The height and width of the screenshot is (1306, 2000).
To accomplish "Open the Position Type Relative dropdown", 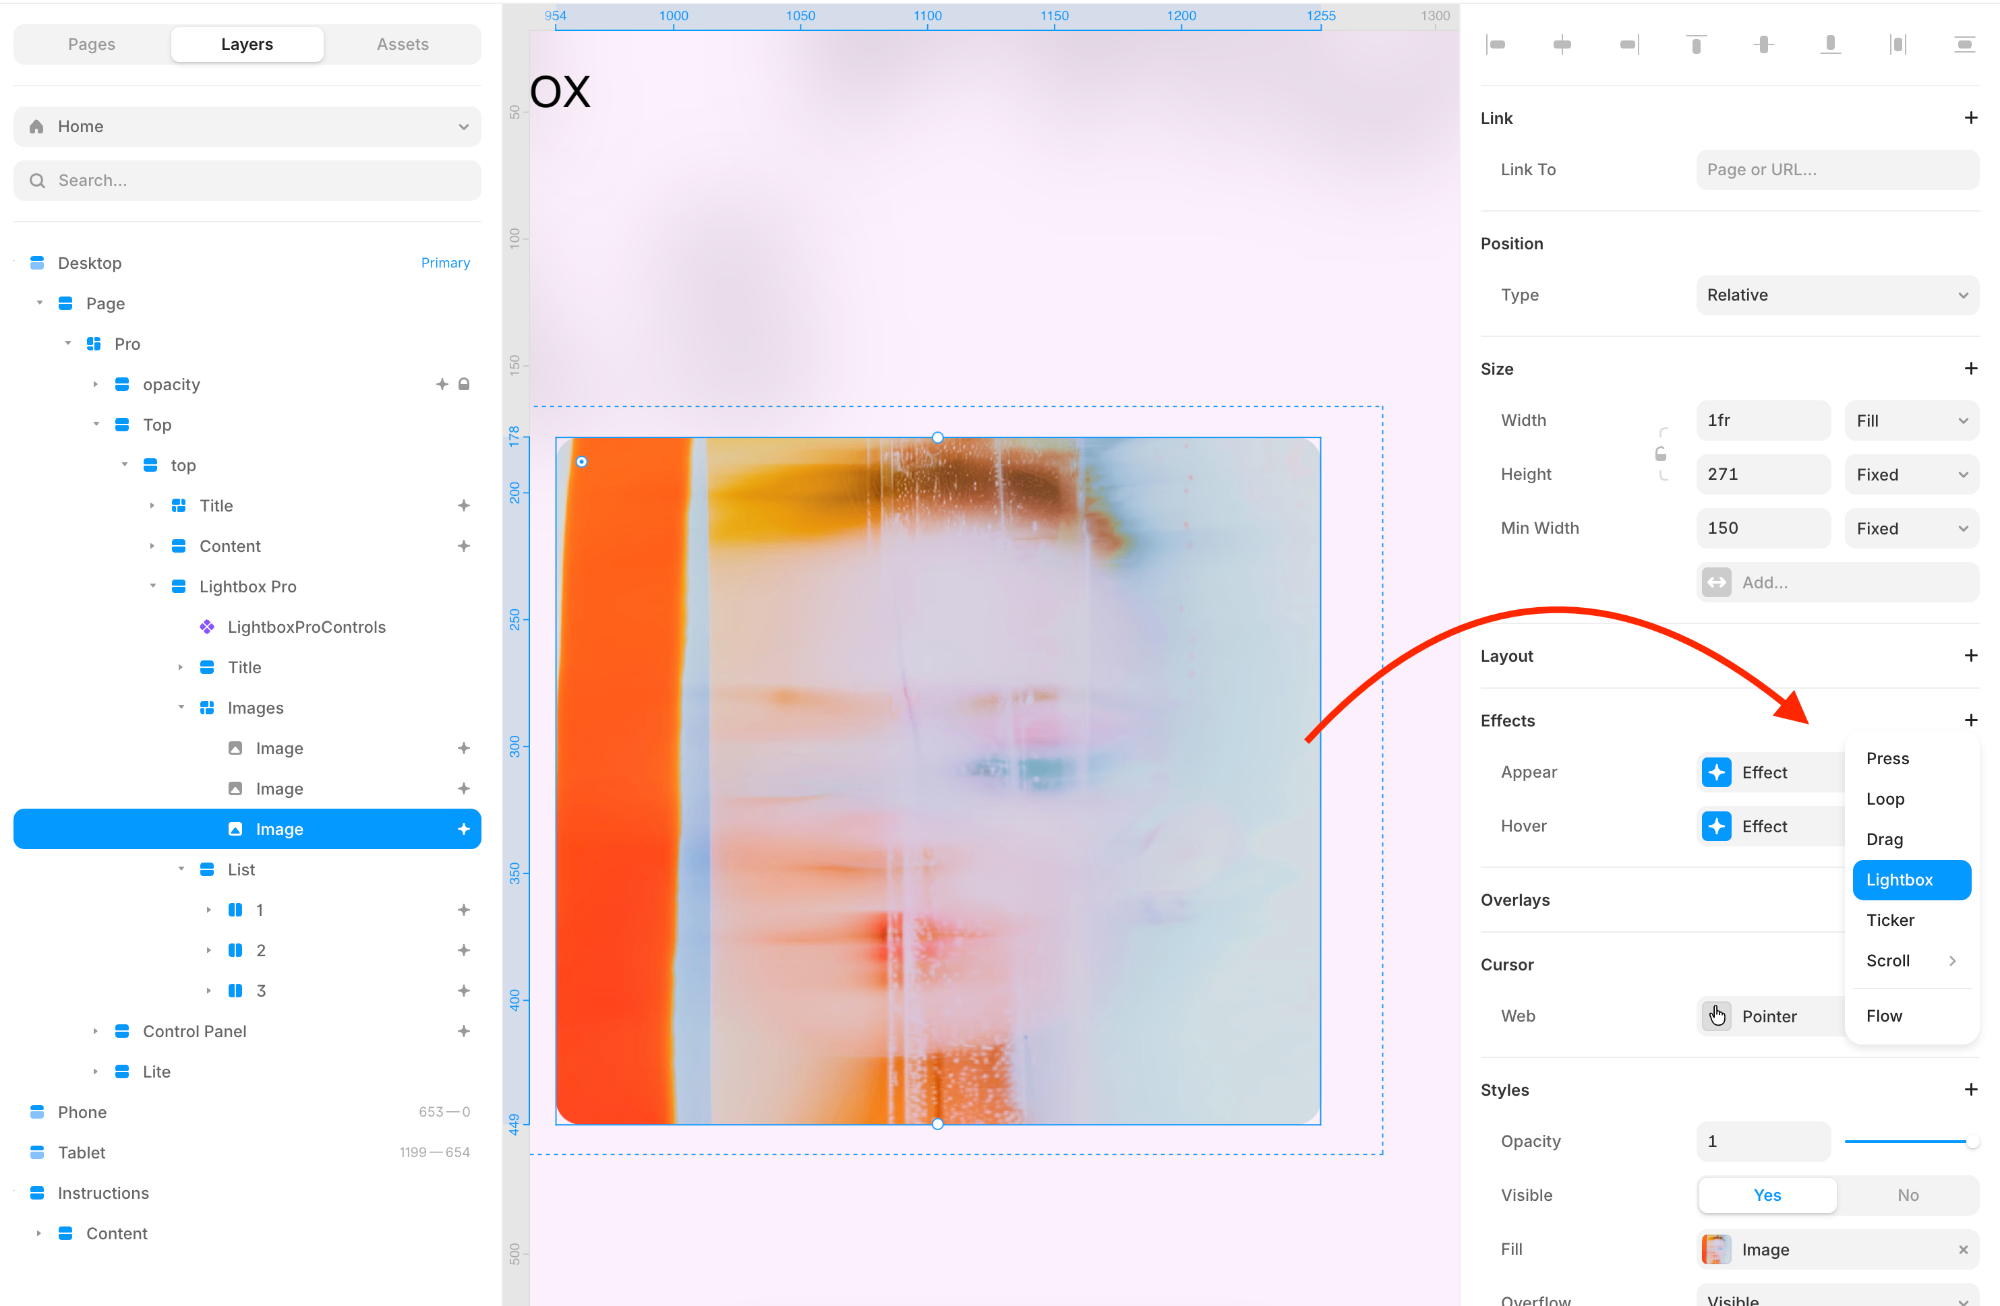I will [x=1837, y=295].
